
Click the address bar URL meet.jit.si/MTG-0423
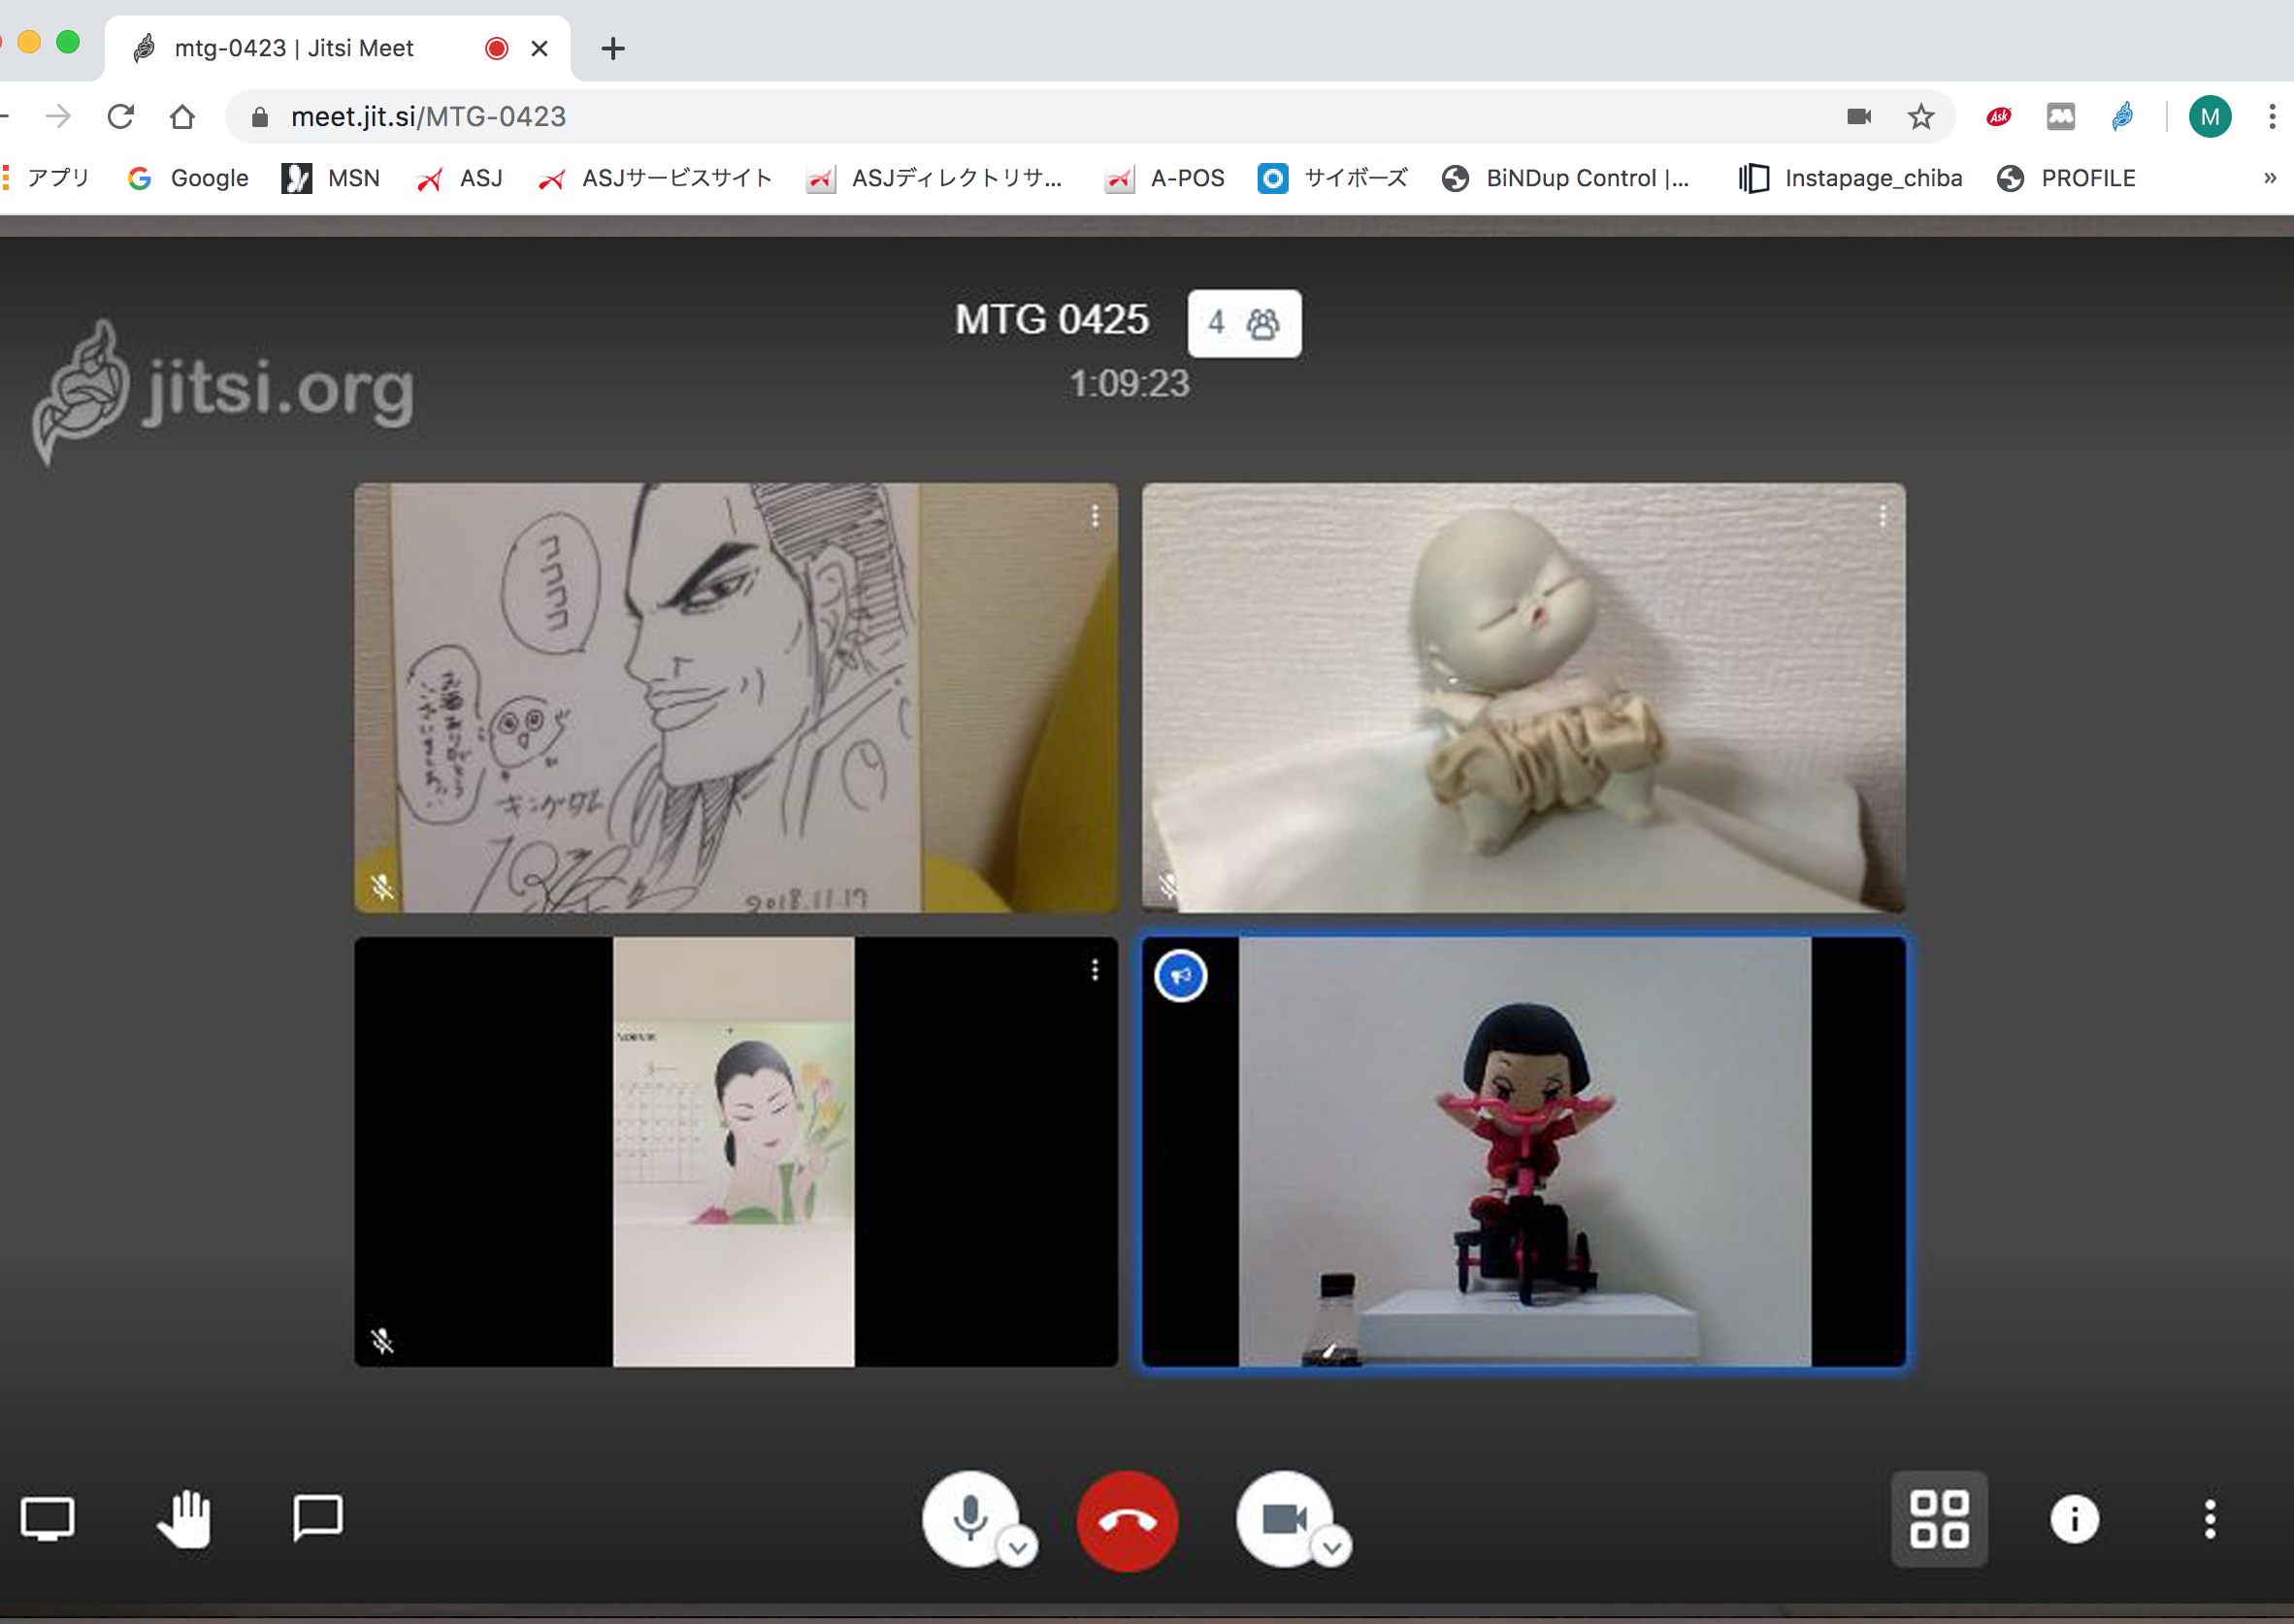[x=428, y=117]
